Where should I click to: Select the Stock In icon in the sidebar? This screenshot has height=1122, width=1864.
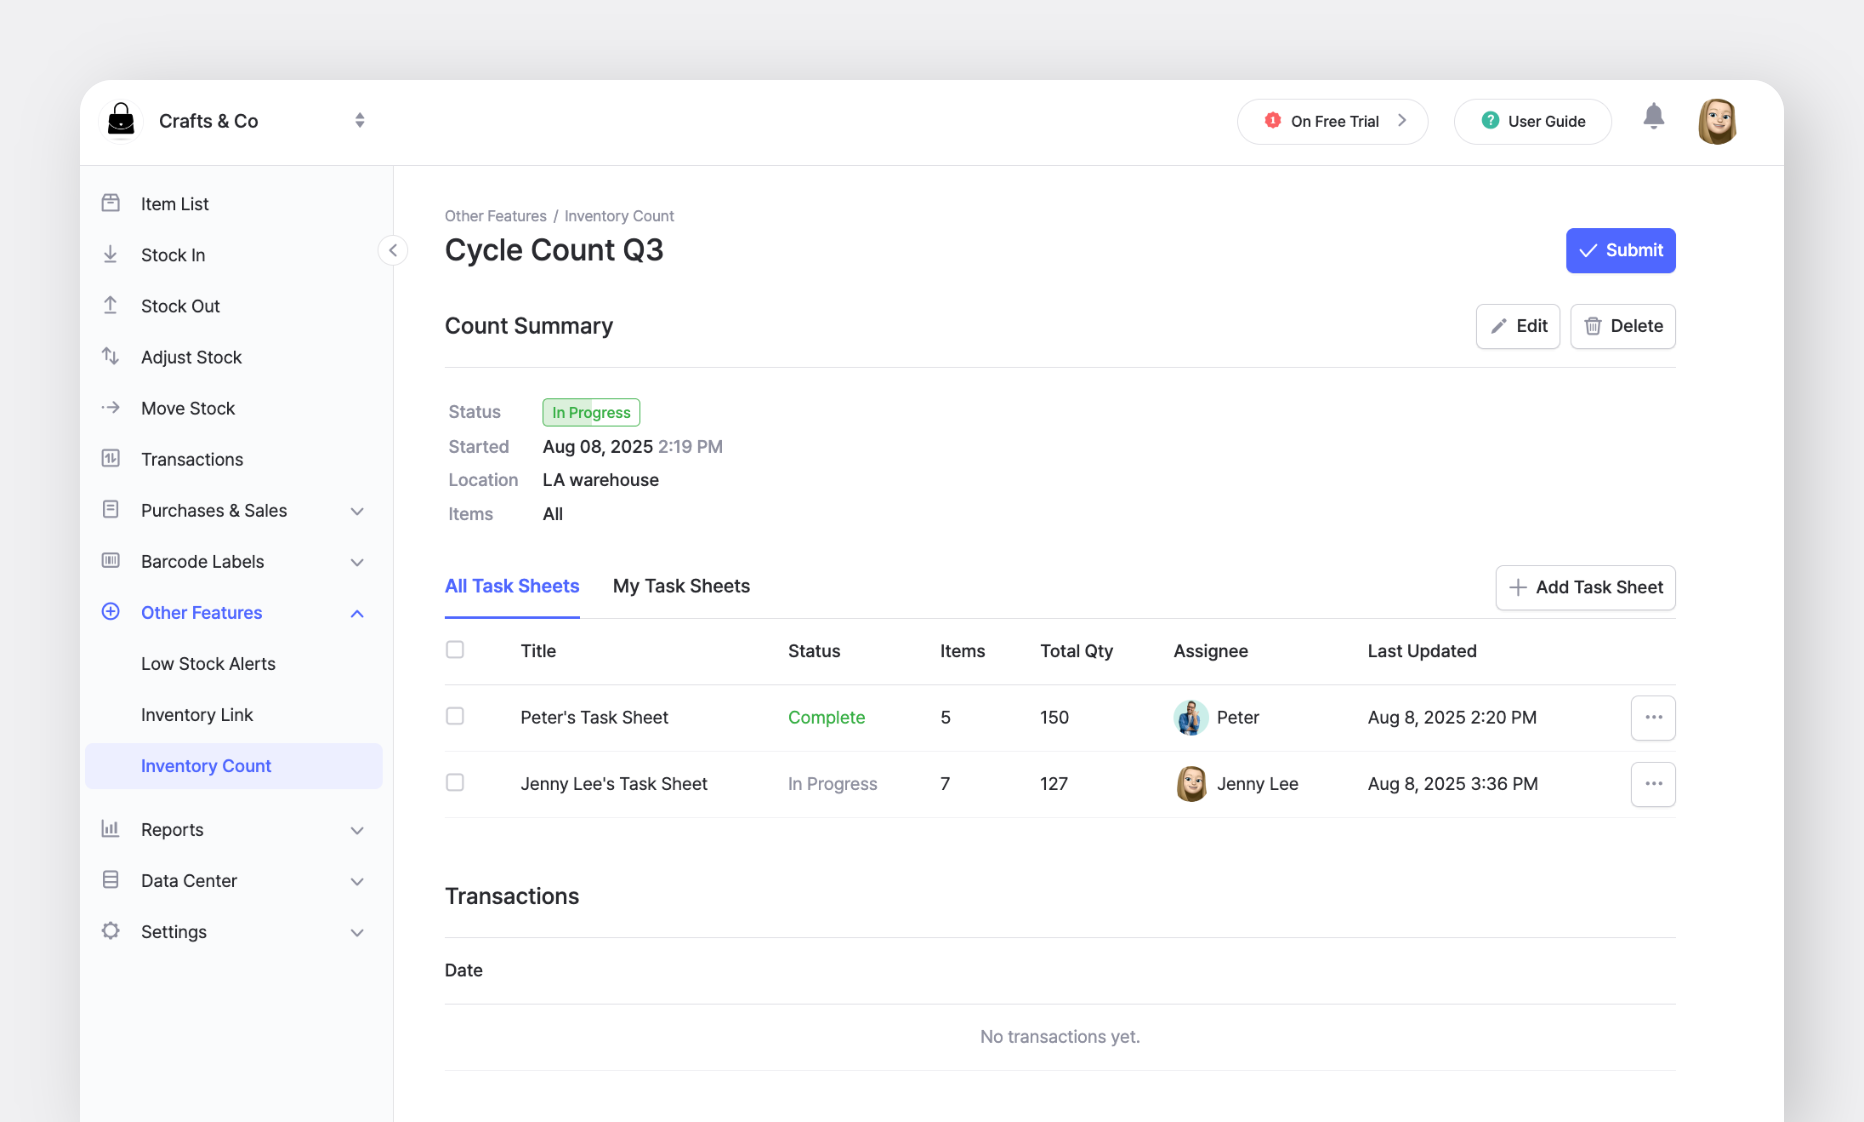tap(110, 254)
